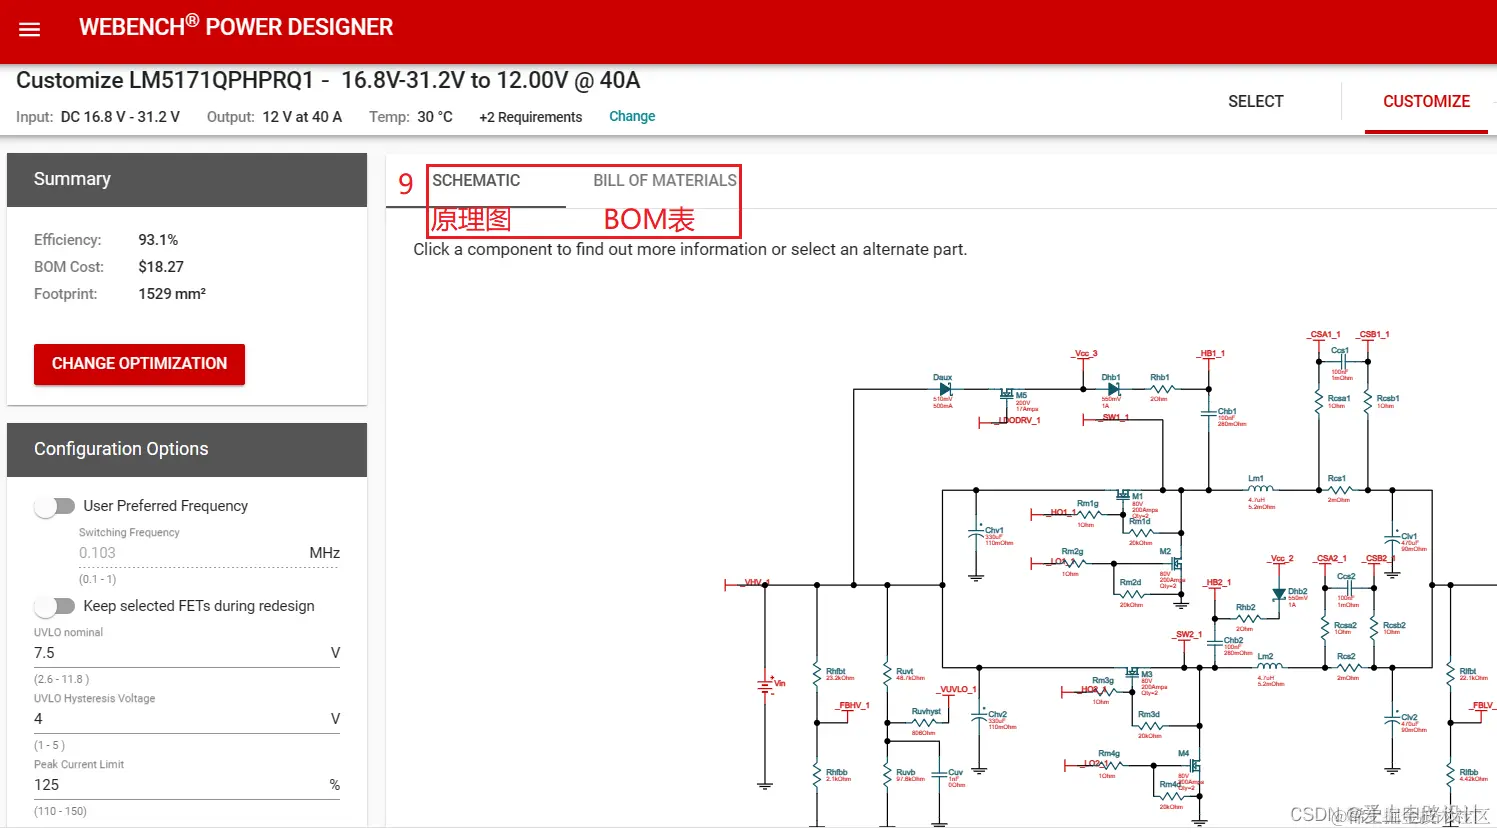This screenshot has width=1497, height=833.
Task: Open the BILL OF MATERIALS tab
Action: click(665, 181)
